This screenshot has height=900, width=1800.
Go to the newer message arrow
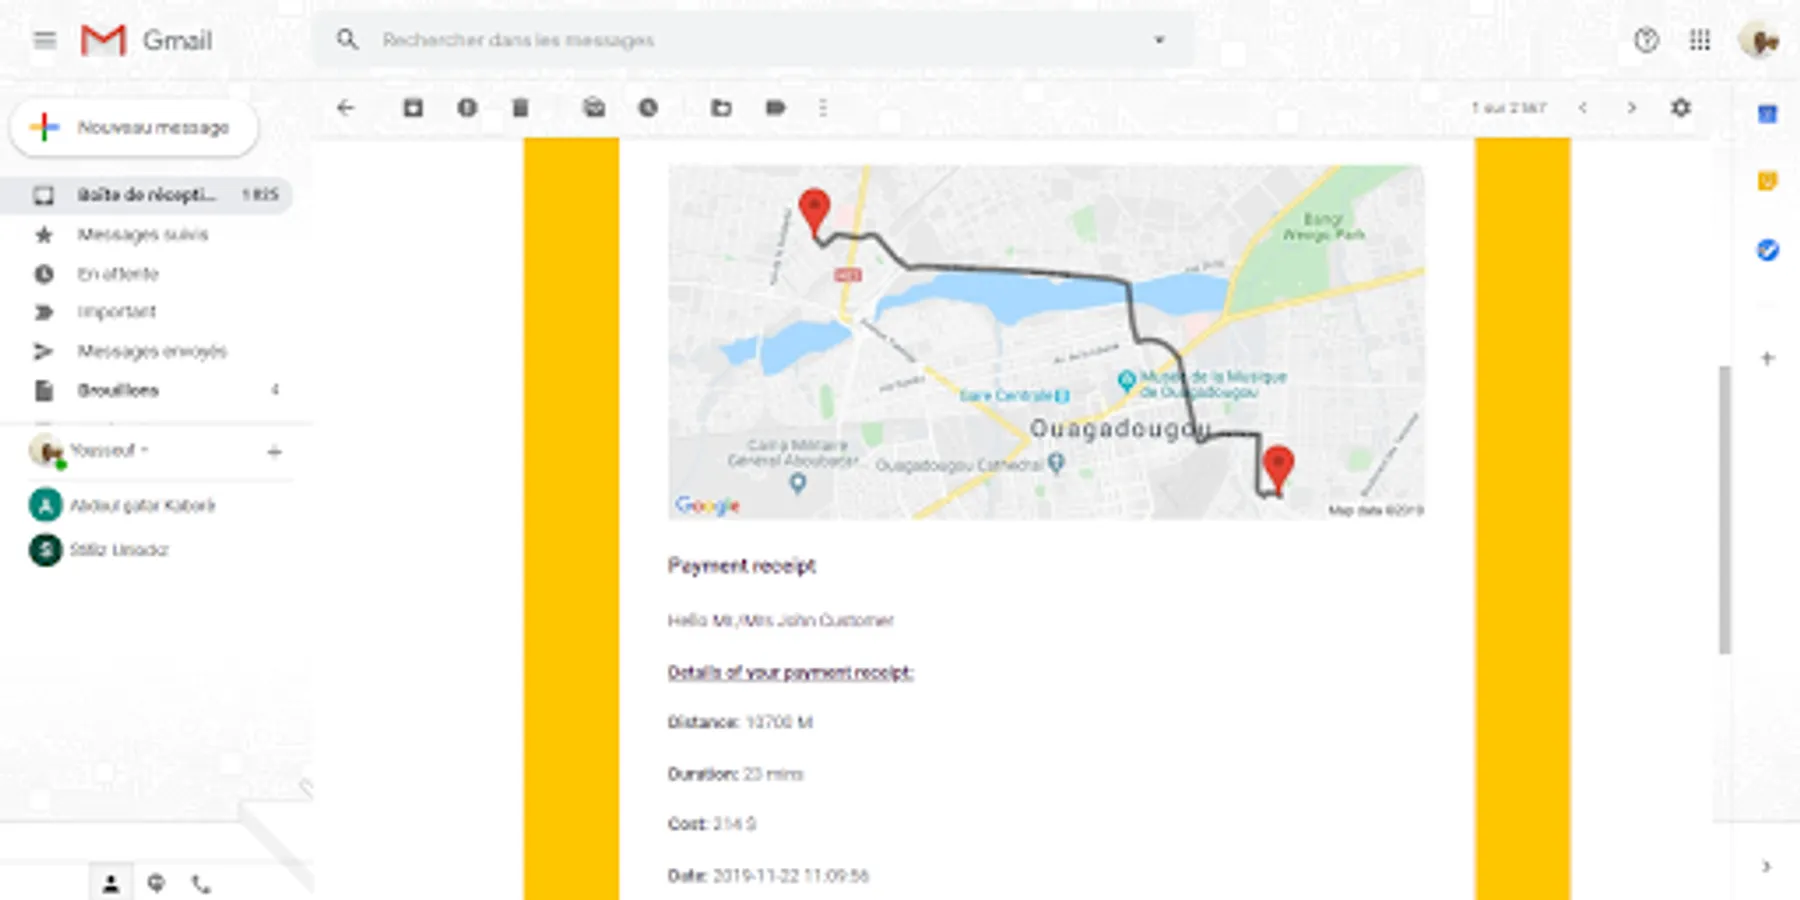coord(1583,108)
